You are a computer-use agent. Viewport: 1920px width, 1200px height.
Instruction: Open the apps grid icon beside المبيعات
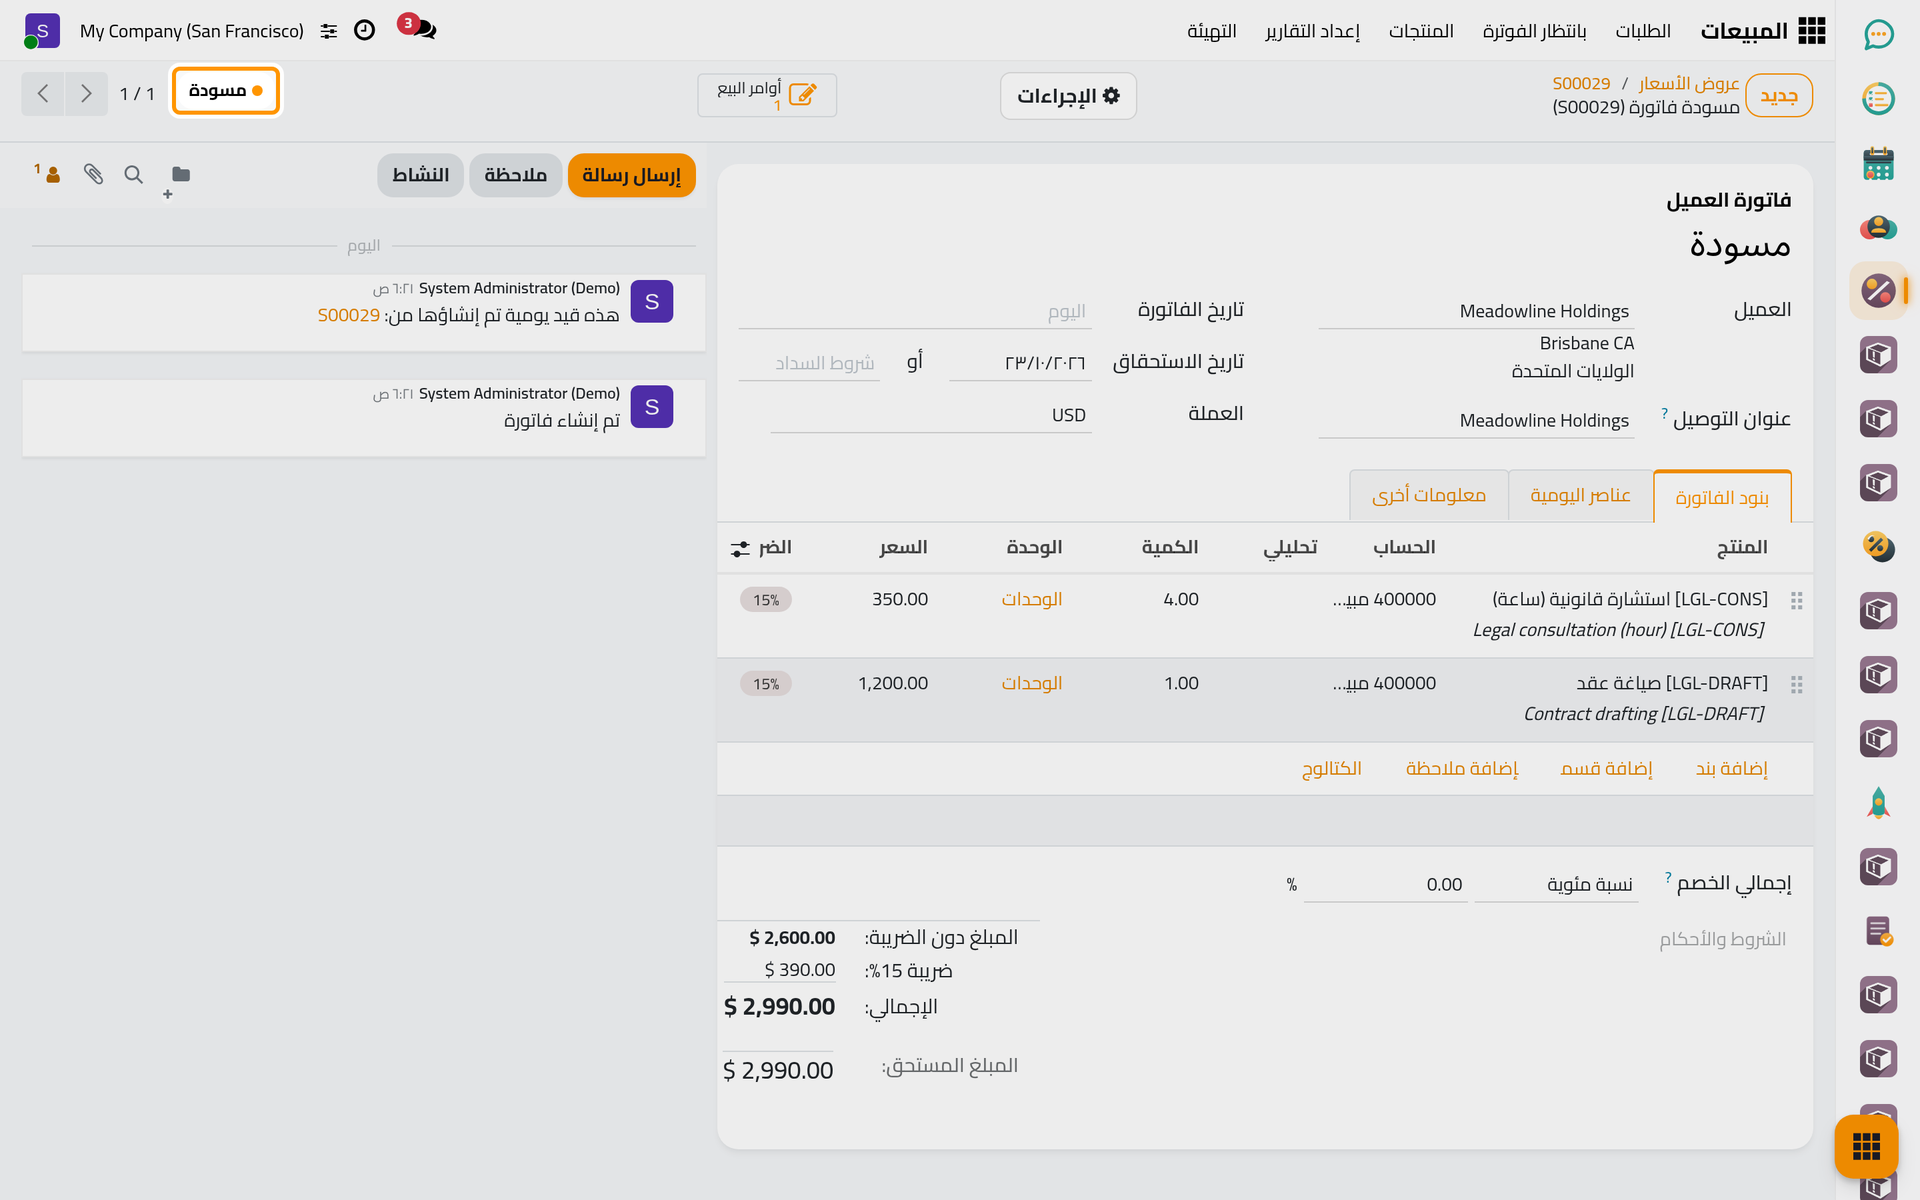click(x=1812, y=31)
